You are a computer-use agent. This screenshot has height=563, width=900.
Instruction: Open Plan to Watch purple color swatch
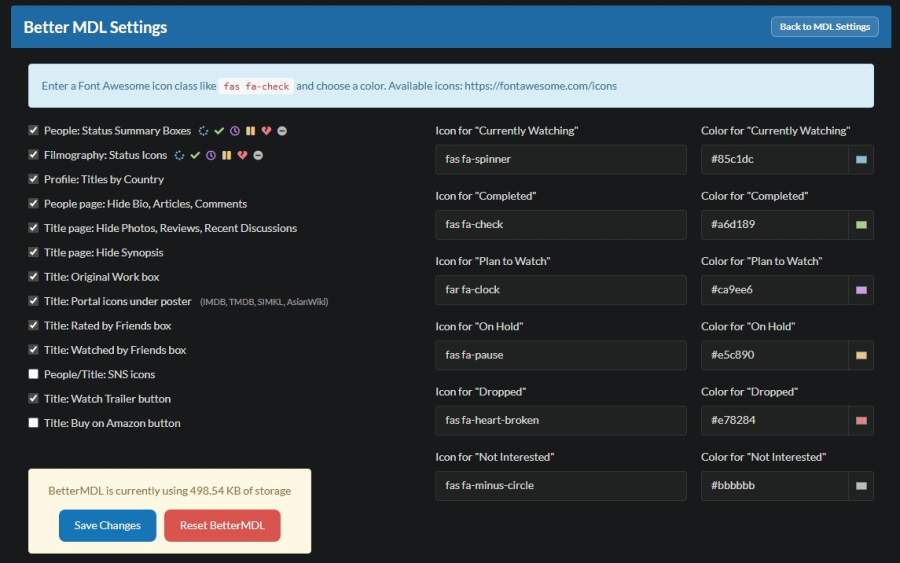pos(861,290)
